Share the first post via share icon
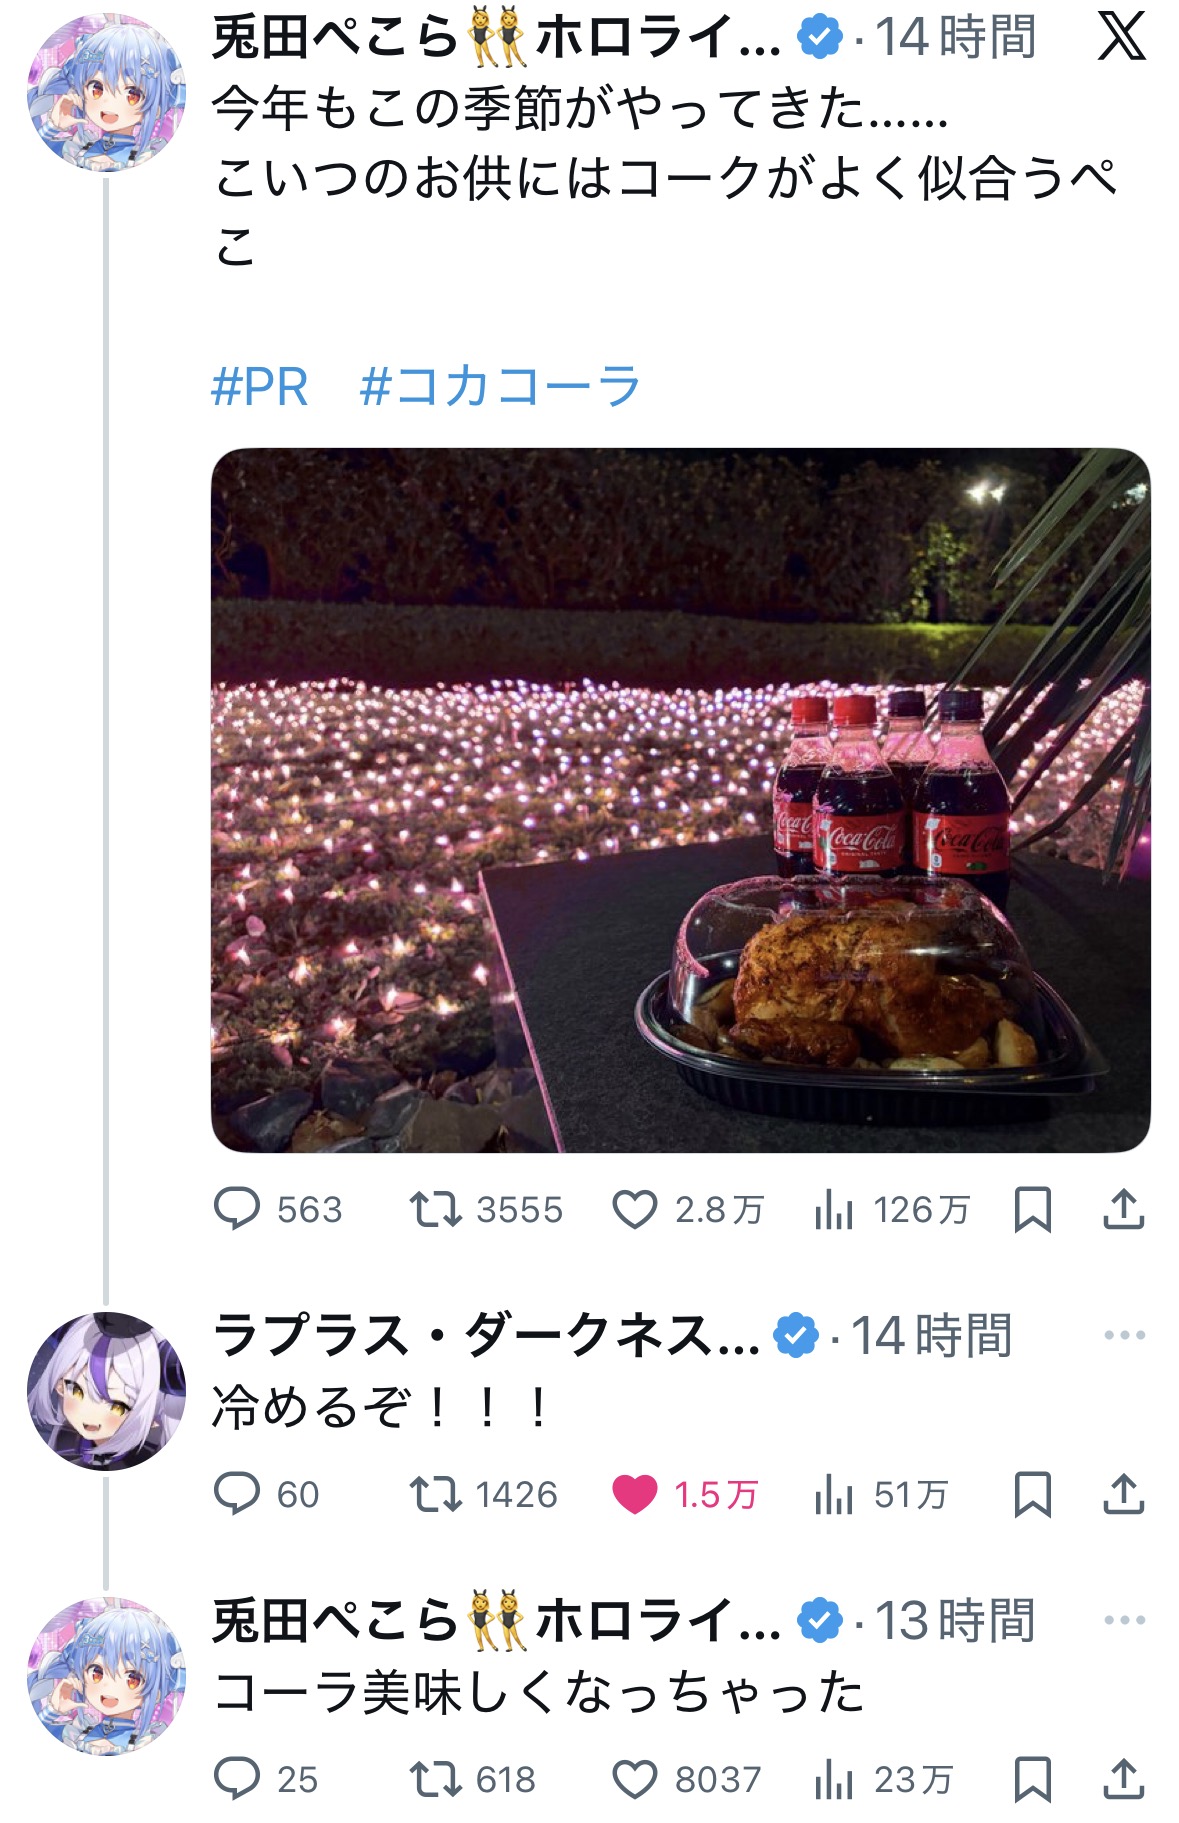The width and height of the screenshot is (1179, 1823). click(x=1123, y=1209)
